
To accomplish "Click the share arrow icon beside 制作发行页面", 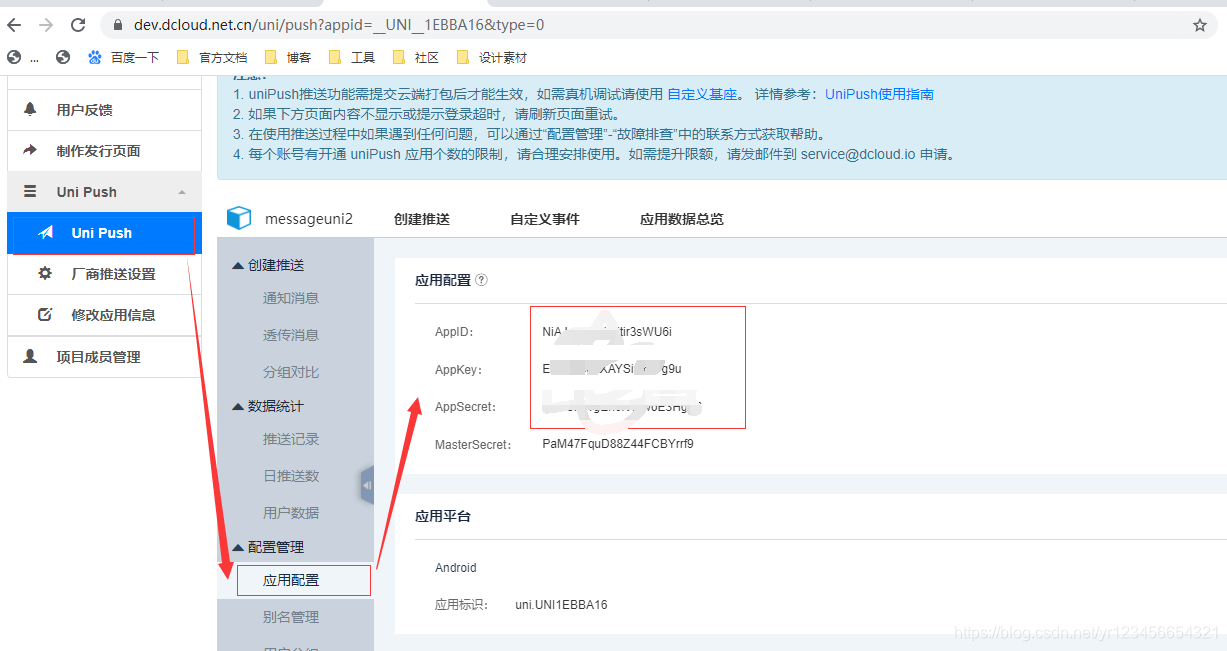I will pyautogui.click(x=30, y=150).
